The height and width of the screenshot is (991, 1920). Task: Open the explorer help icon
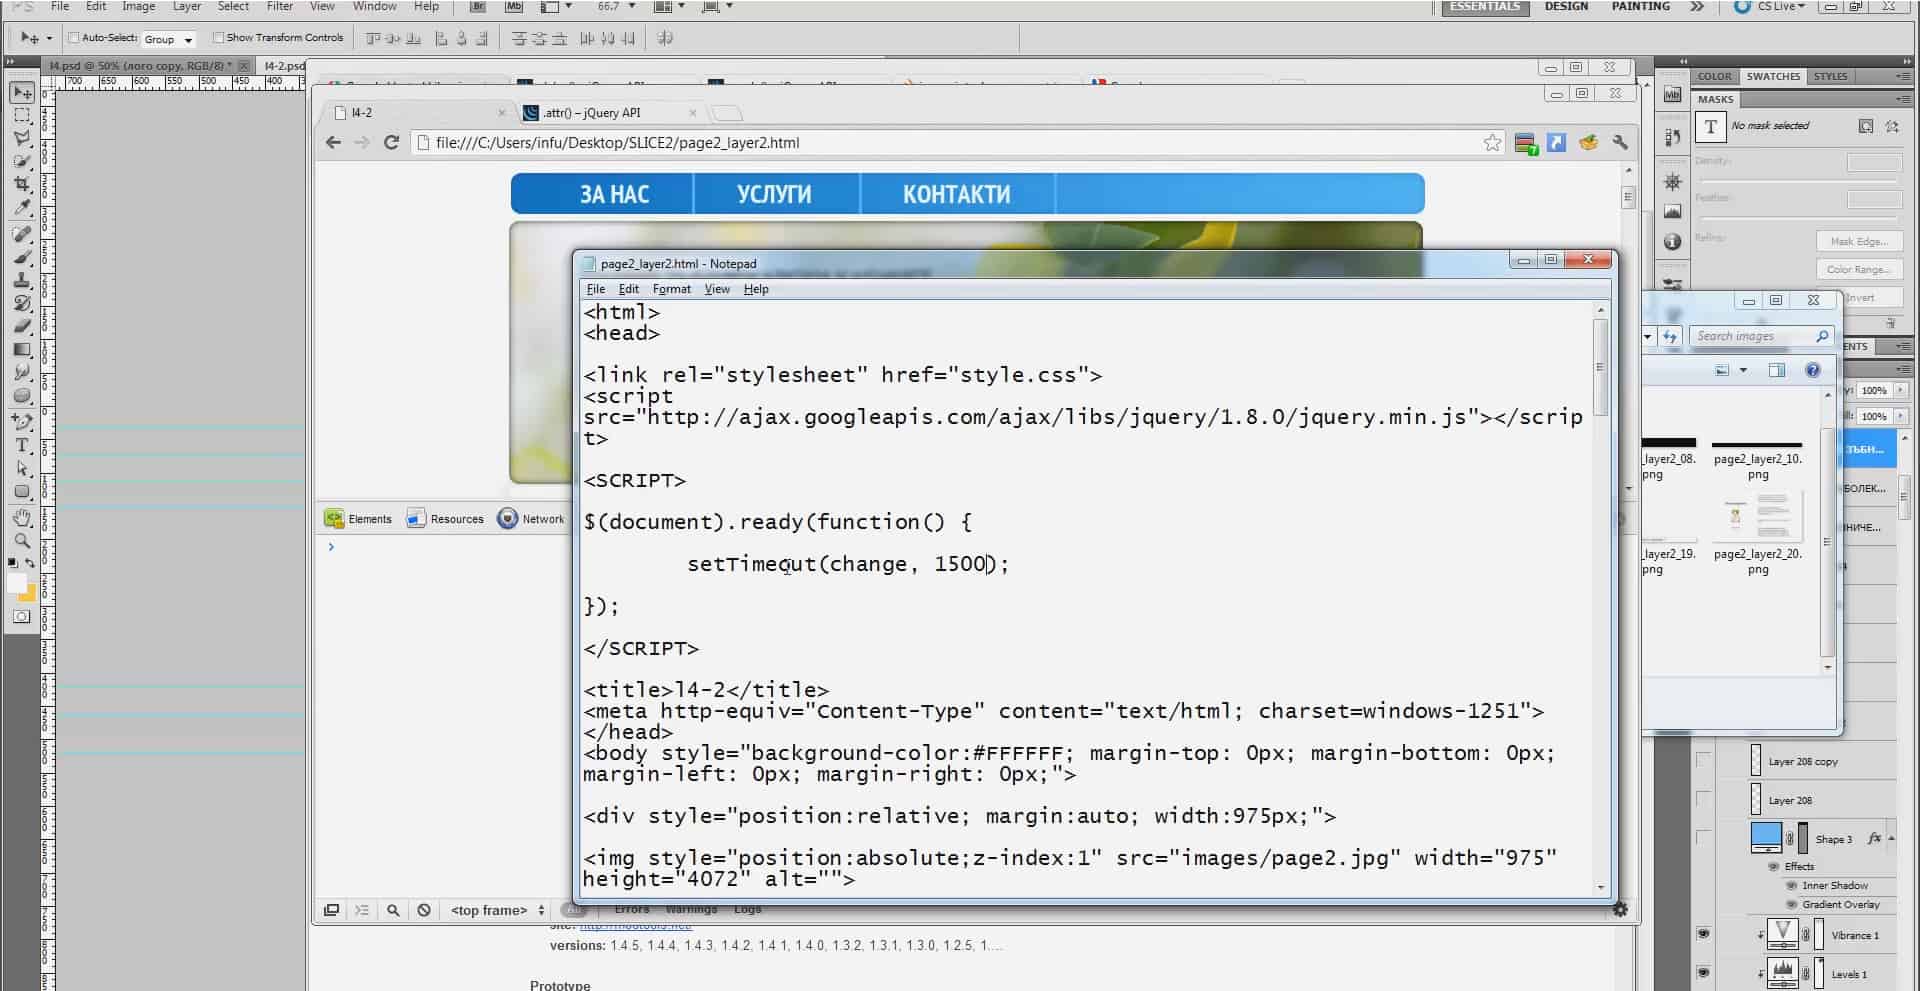[1812, 370]
